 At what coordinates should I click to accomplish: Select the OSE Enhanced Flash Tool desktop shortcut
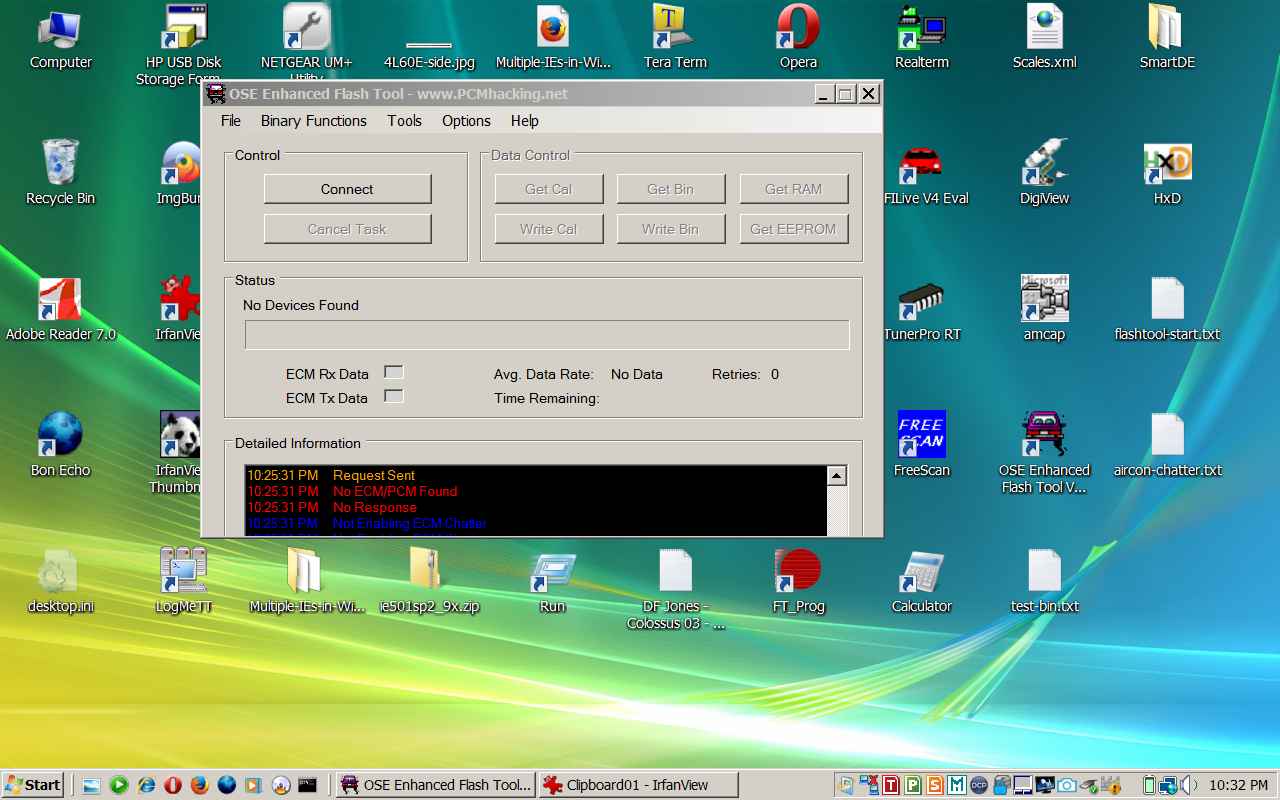[x=1044, y=453]
